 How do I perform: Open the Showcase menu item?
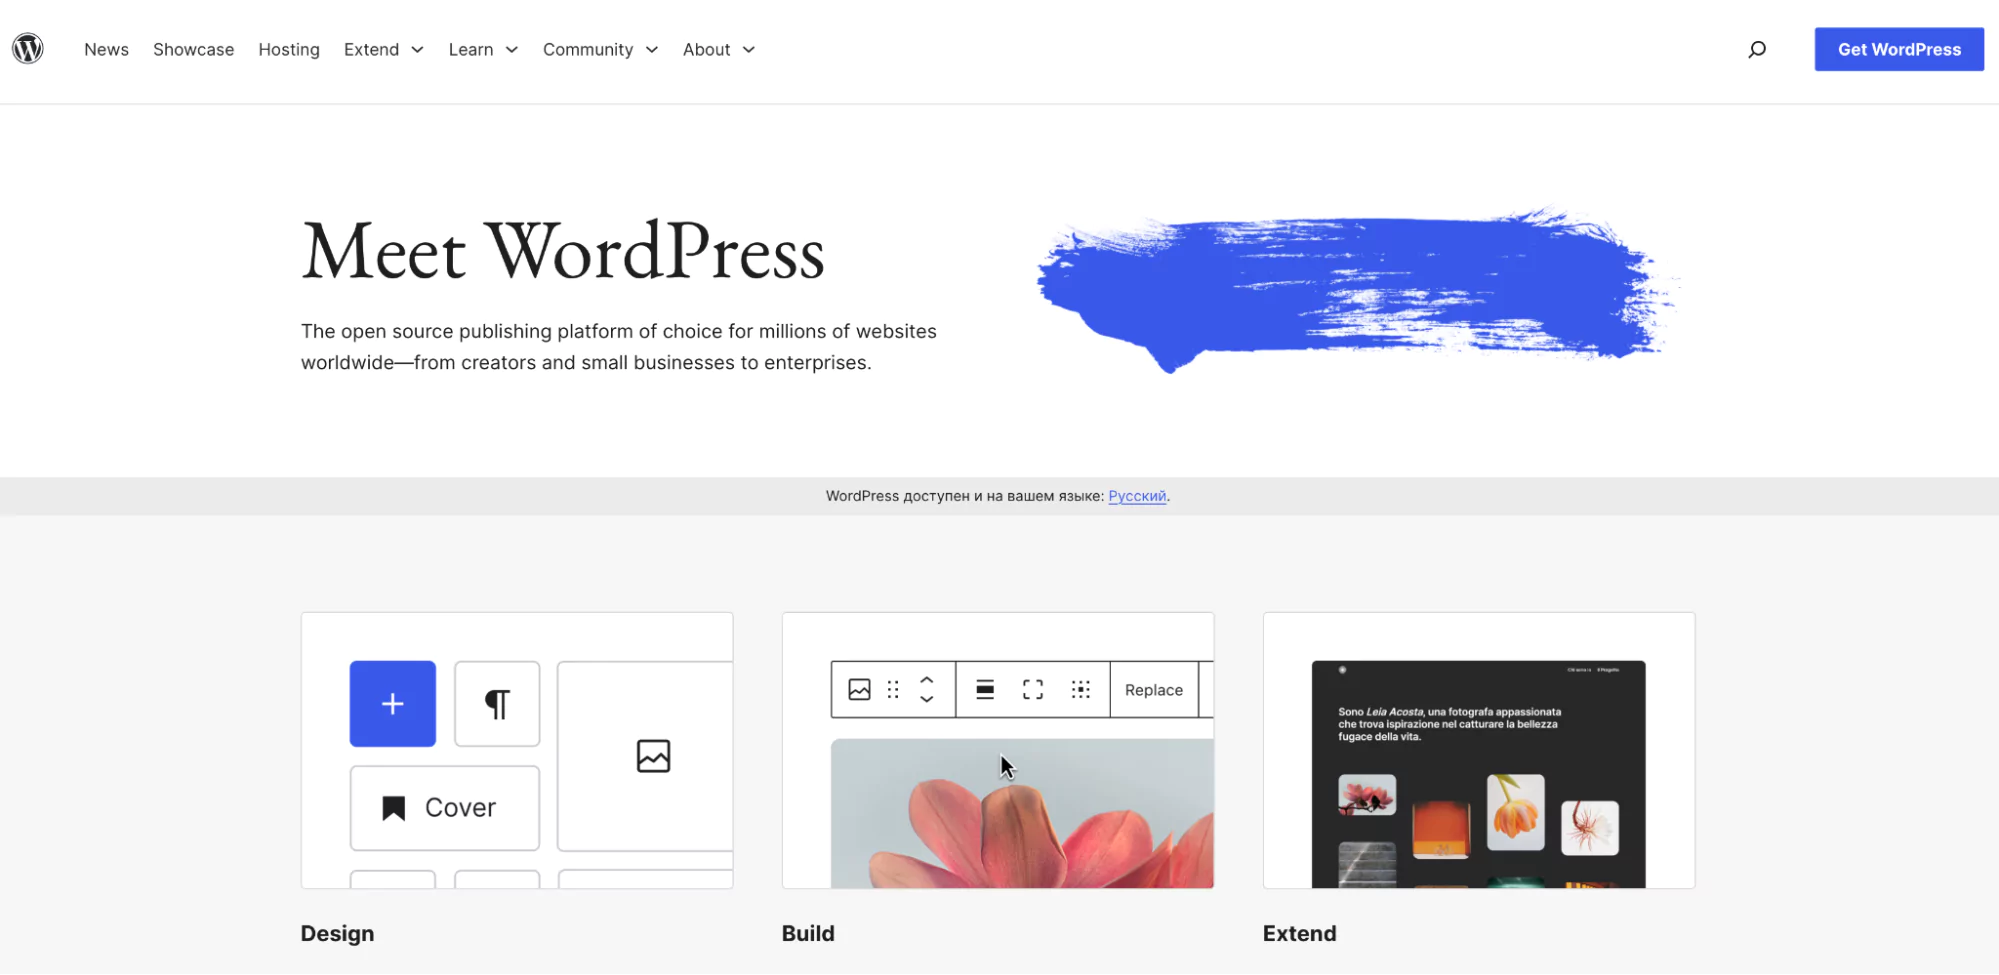(193, 49)
